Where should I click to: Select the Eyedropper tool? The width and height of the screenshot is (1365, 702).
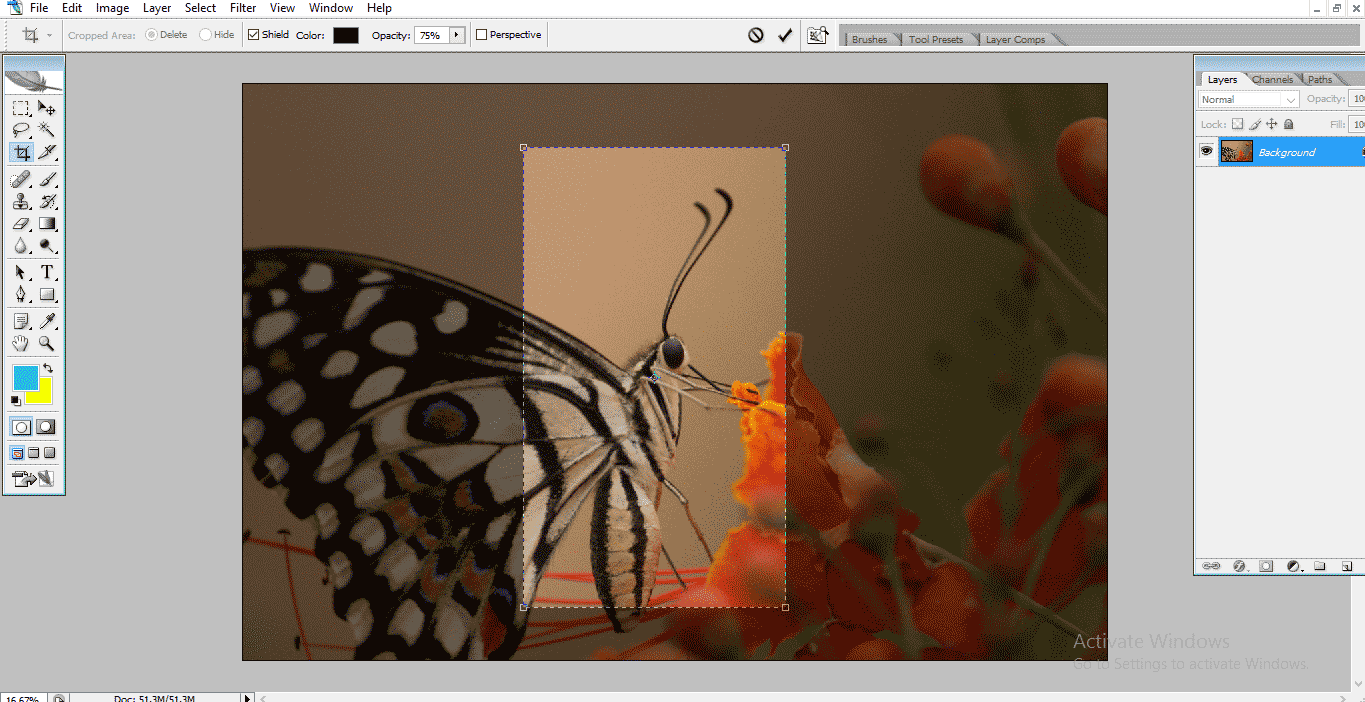[47, 322]
